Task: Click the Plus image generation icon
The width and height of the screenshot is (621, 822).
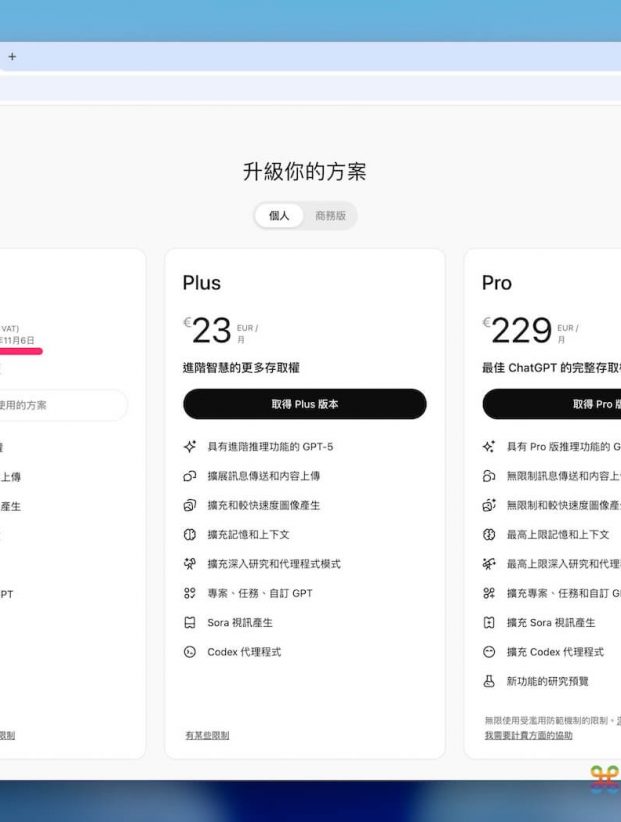Action: point(190,506)
